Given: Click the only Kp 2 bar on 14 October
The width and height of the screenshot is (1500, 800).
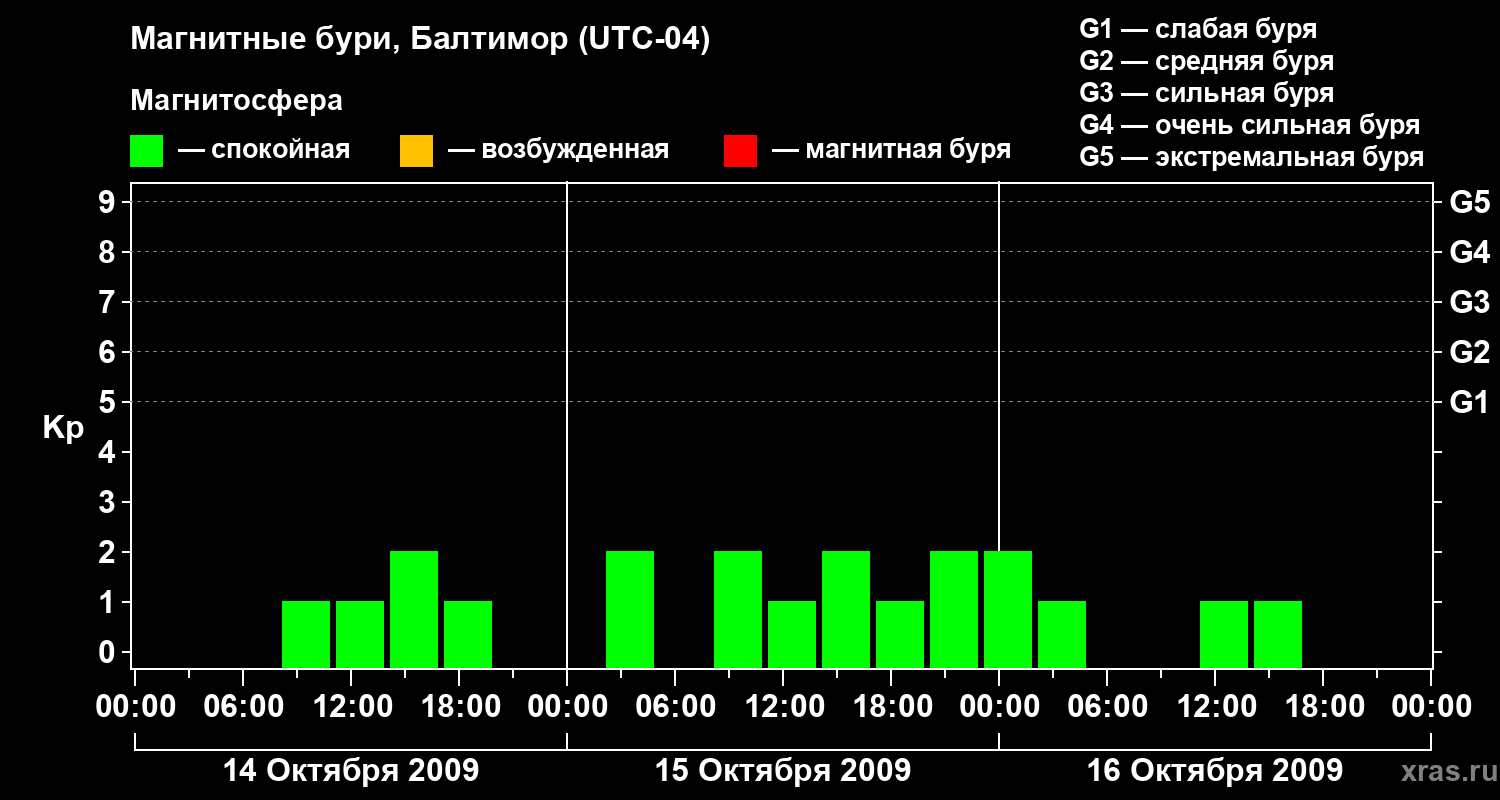Looking at the screenshot, I should coord(414,609).
